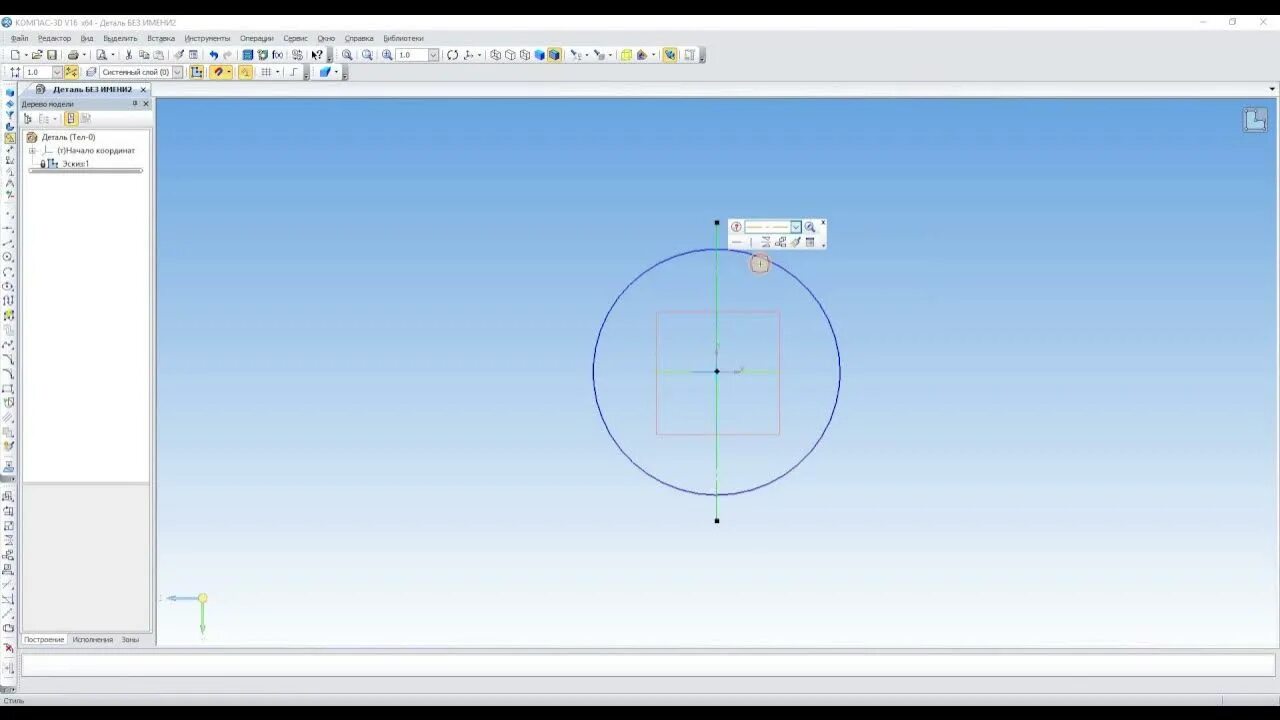Viewport: 1280px width, 720px height.
Task: Toggle the grid display icon
Action: [x=267, y=72]
